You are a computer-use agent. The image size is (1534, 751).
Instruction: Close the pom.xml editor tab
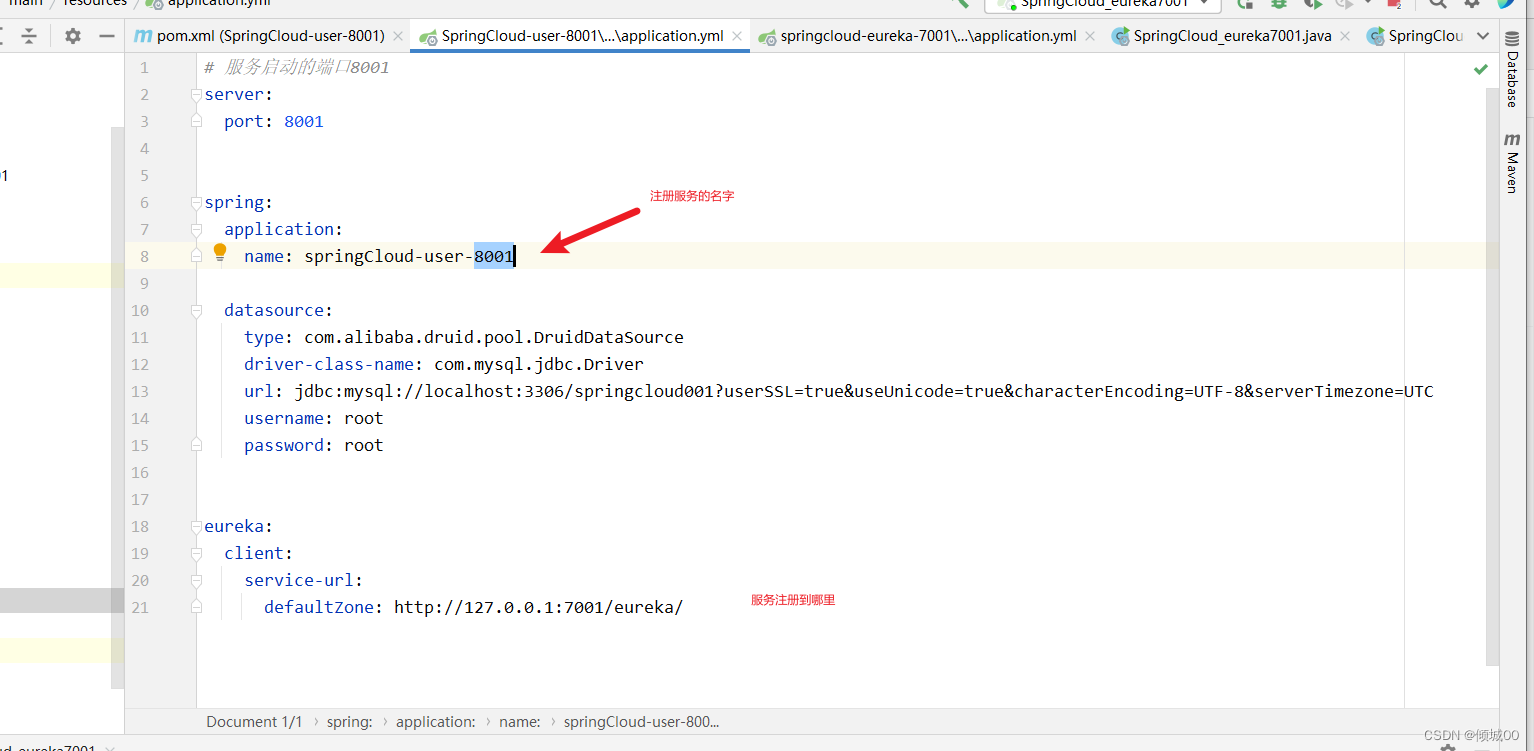click(398, 36)
